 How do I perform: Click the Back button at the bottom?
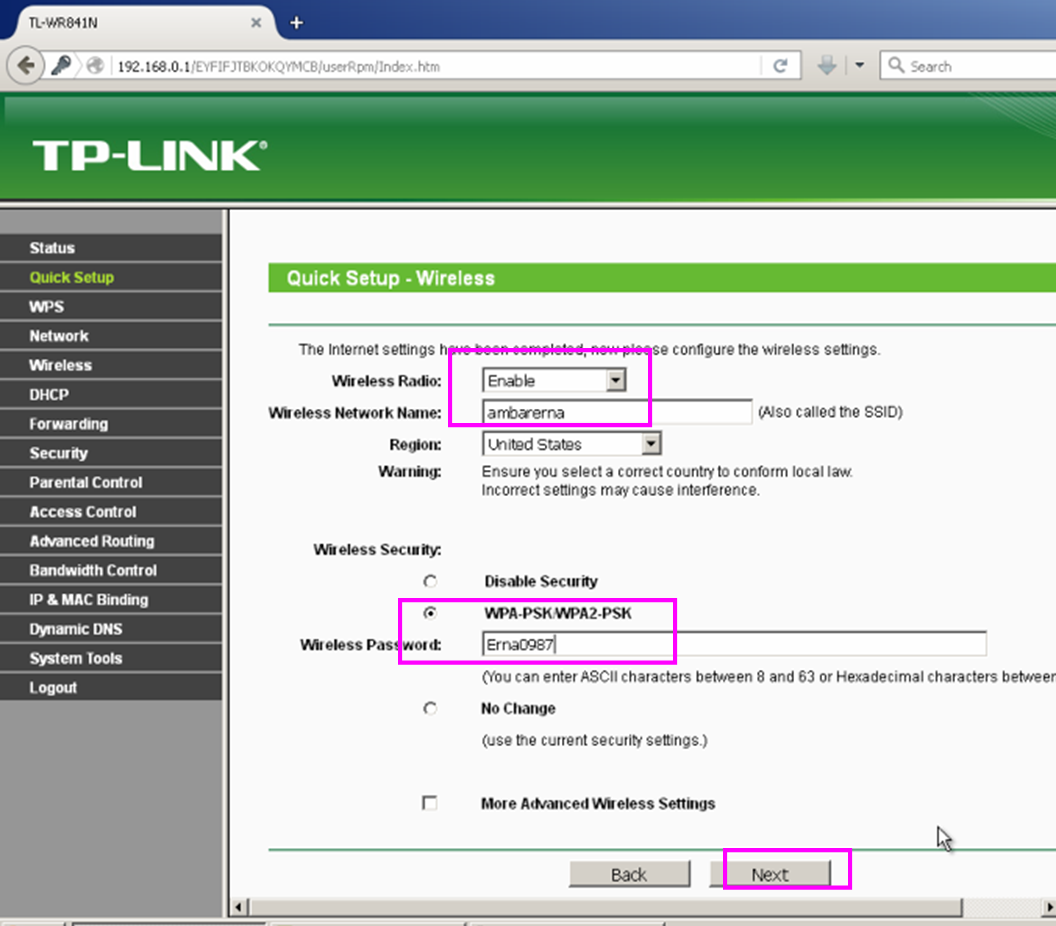coord(629,873)
